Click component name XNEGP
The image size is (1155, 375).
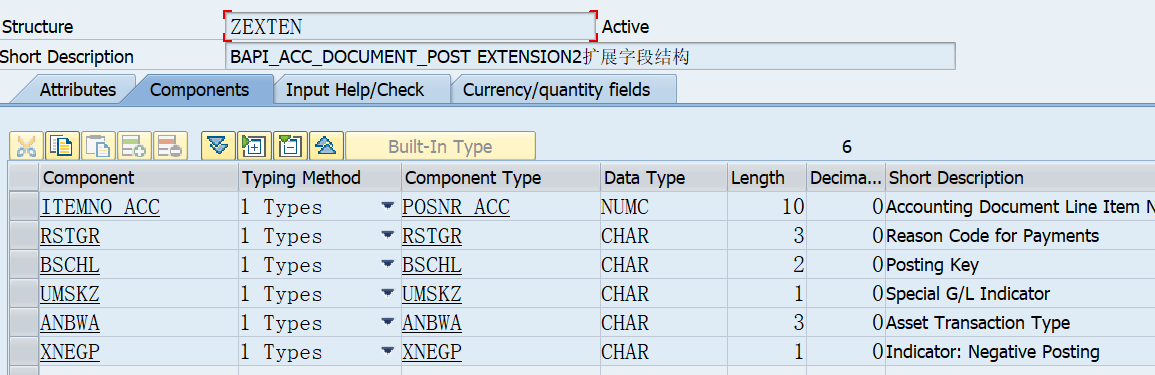click(x=70, y=351)
